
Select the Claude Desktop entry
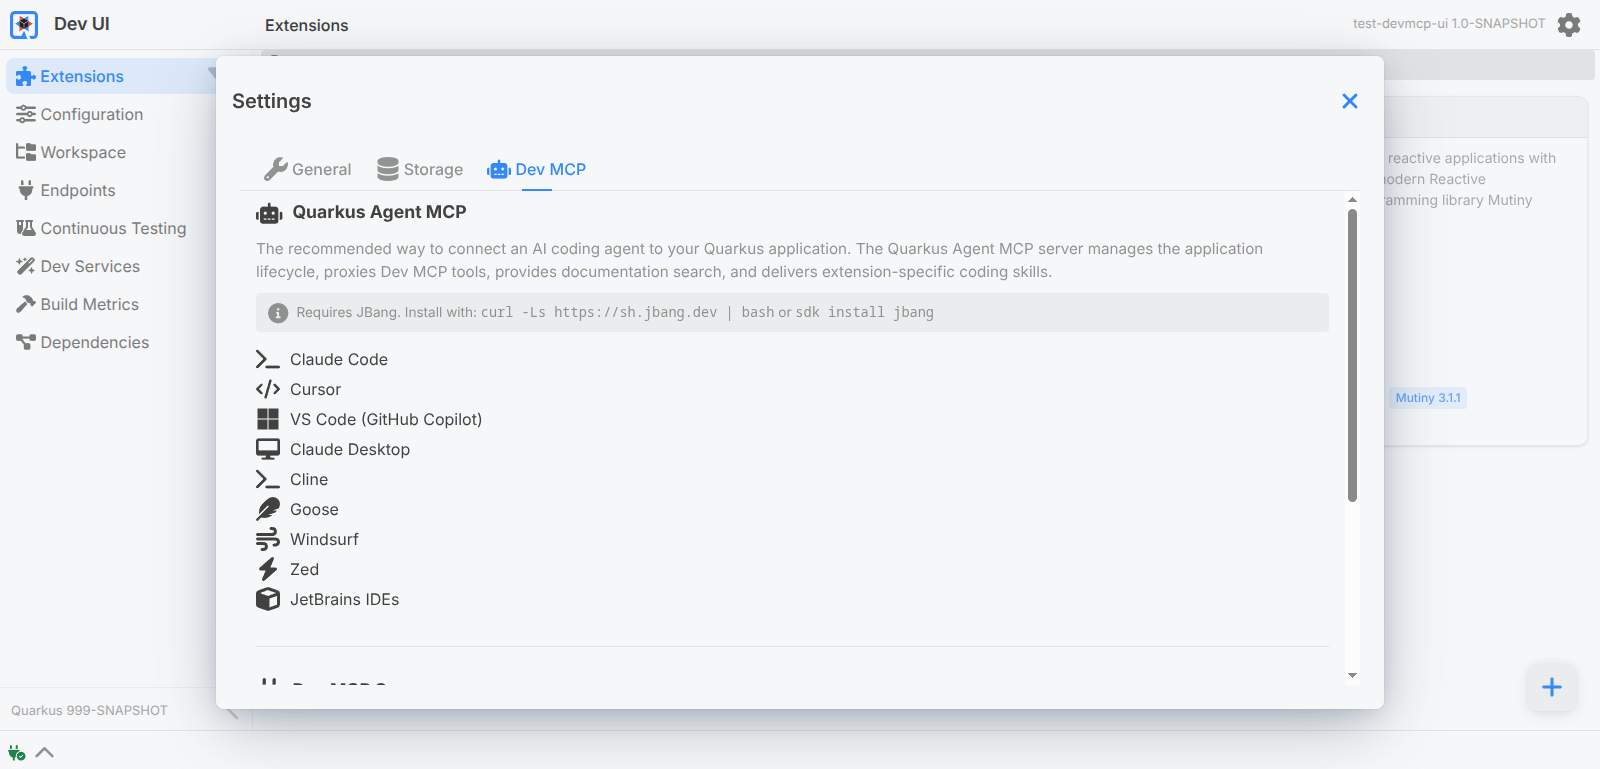333,450
